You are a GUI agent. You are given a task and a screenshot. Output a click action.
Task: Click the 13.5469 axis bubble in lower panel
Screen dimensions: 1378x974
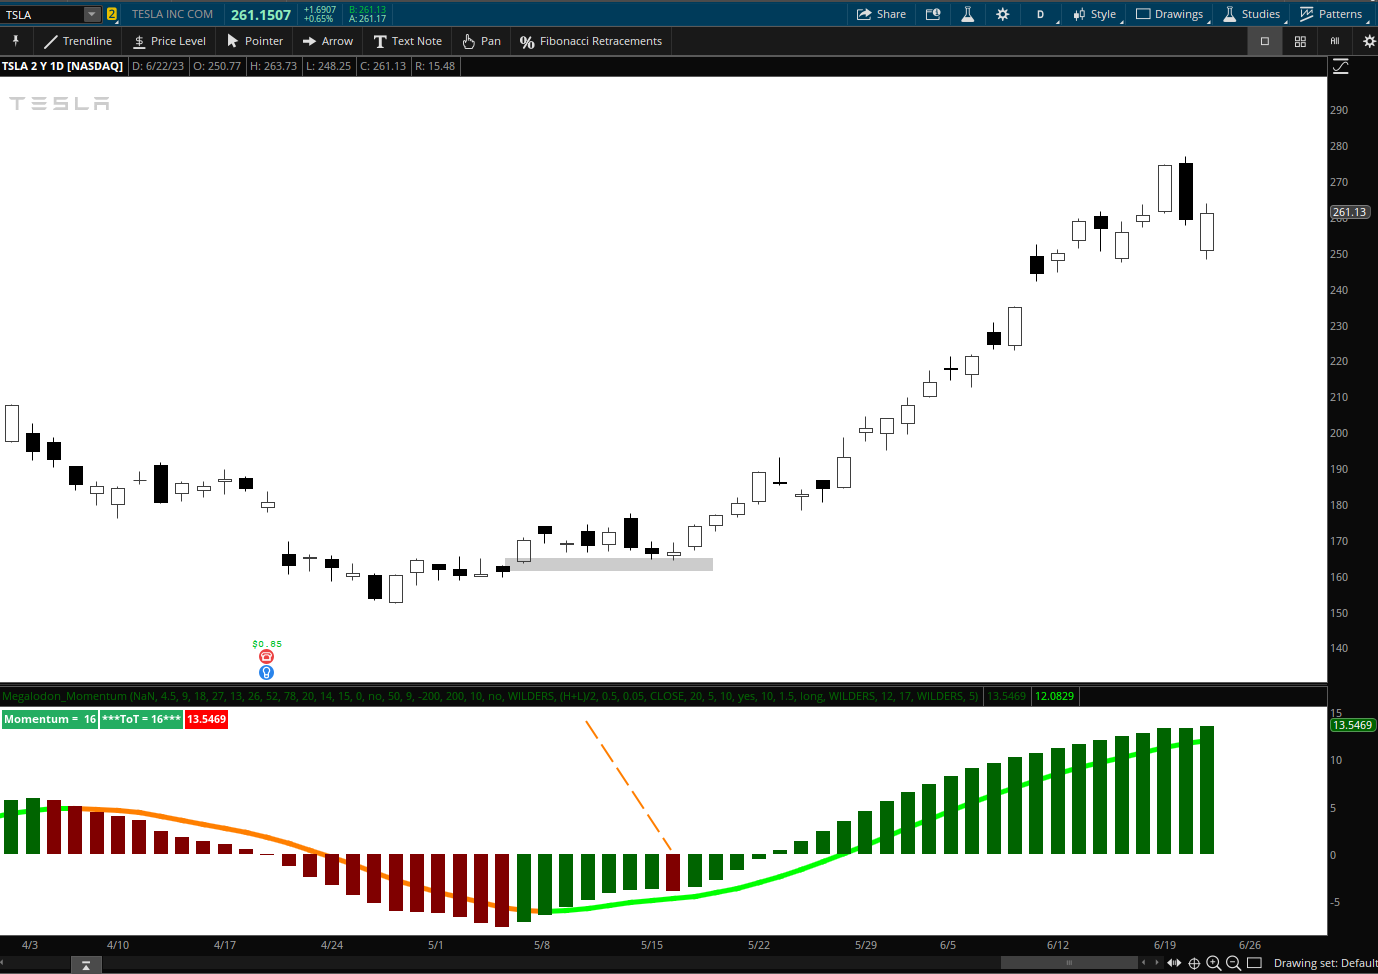pos(1352,725)
